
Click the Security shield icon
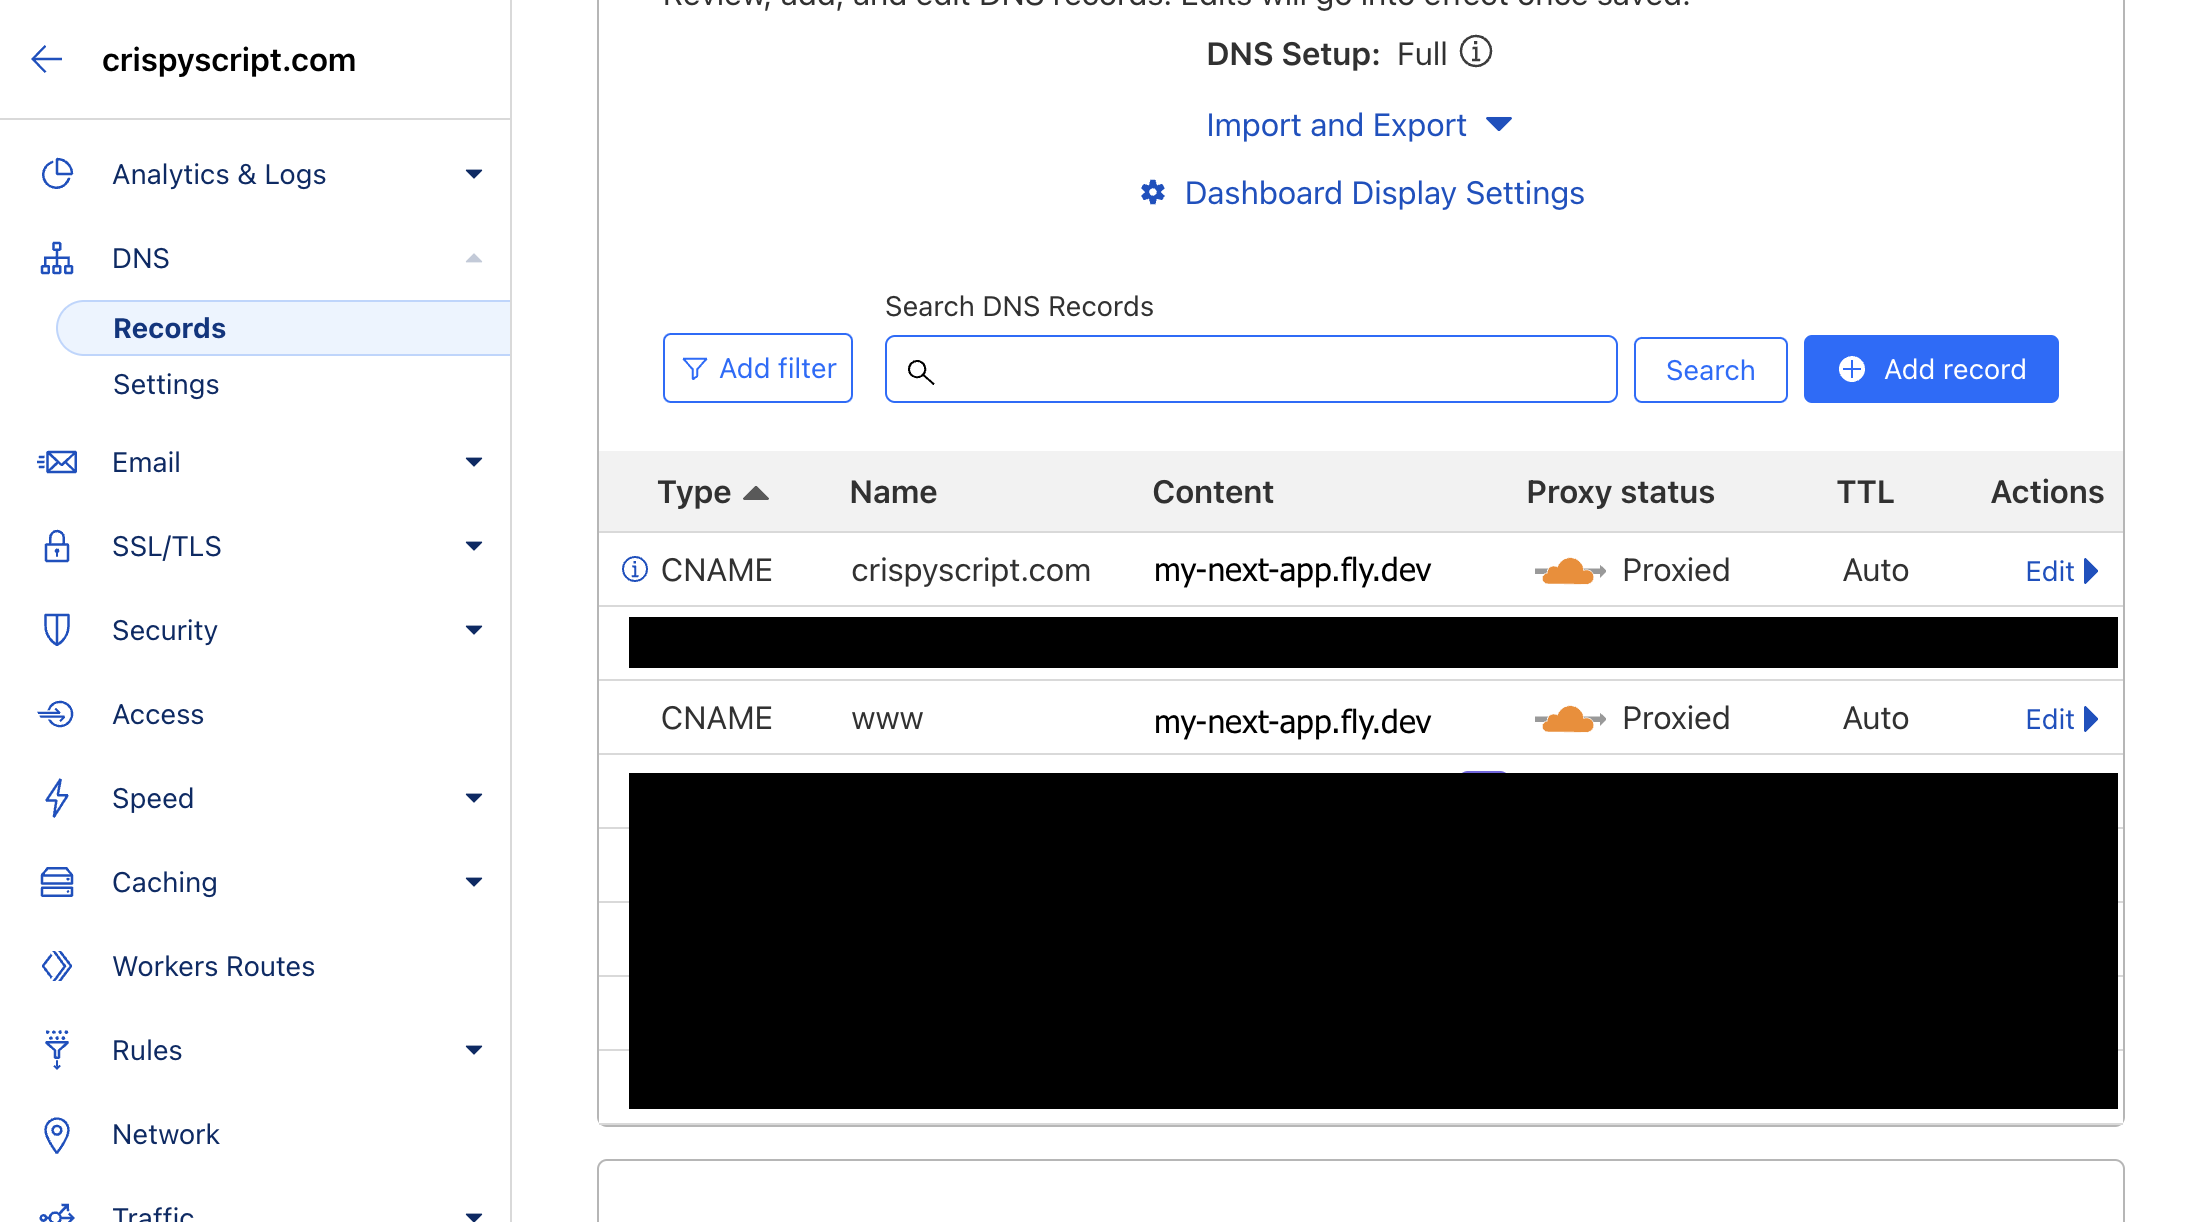(x=56, y=631)
